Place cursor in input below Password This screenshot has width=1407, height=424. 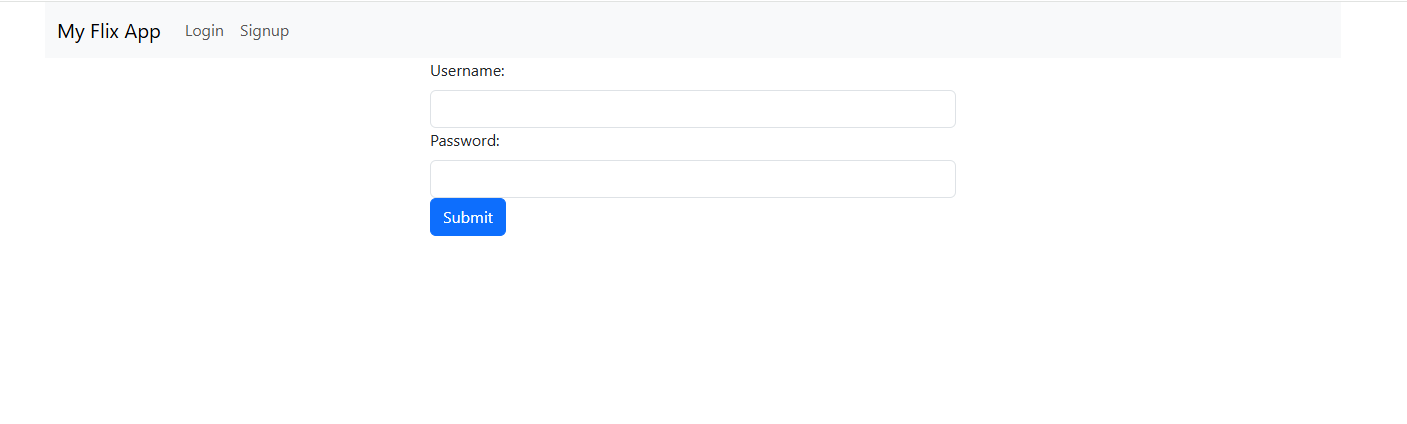693,179
